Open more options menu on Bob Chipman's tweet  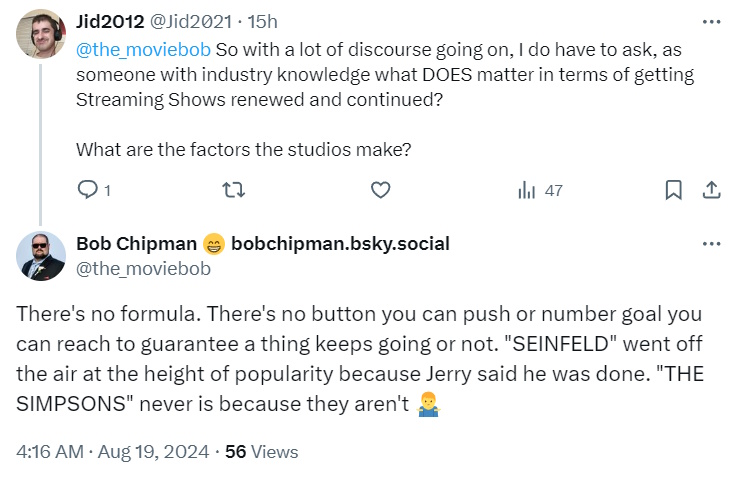711,244
